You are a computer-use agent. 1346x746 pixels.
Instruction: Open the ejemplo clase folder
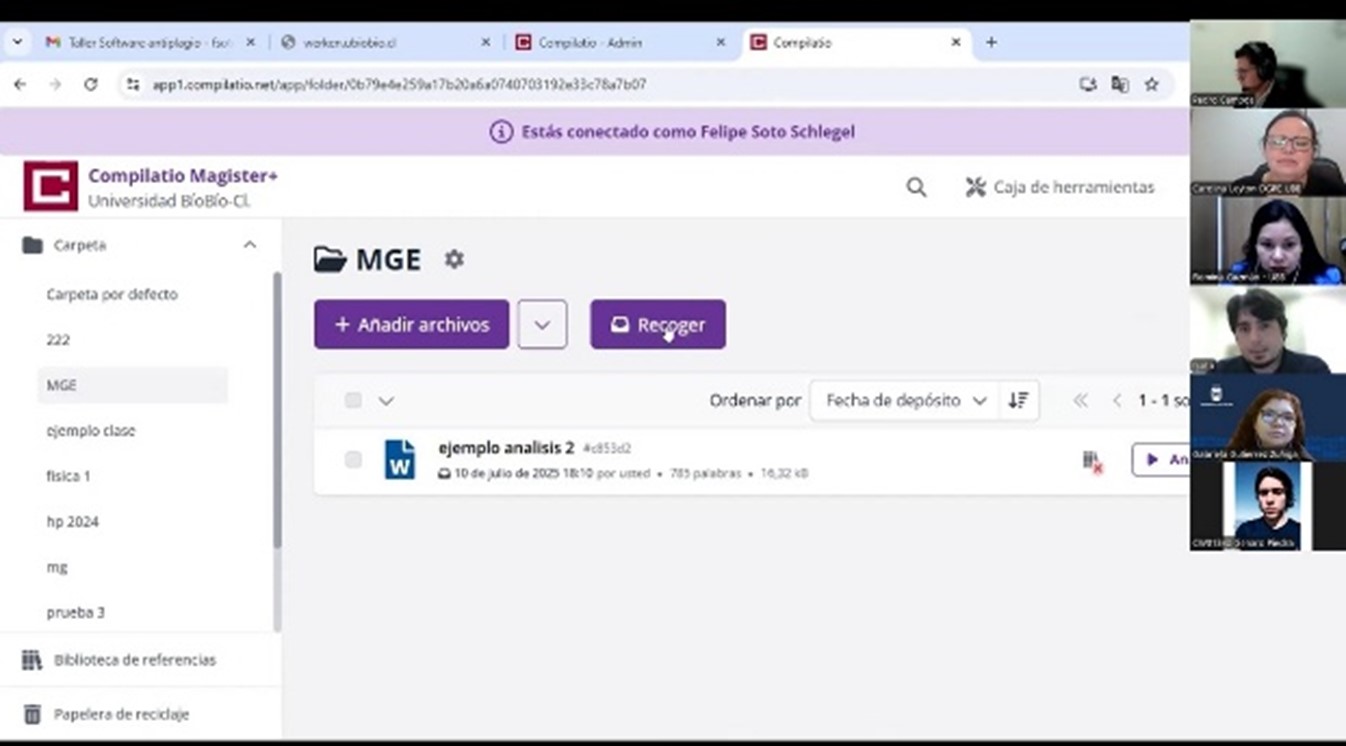(91, 431)
